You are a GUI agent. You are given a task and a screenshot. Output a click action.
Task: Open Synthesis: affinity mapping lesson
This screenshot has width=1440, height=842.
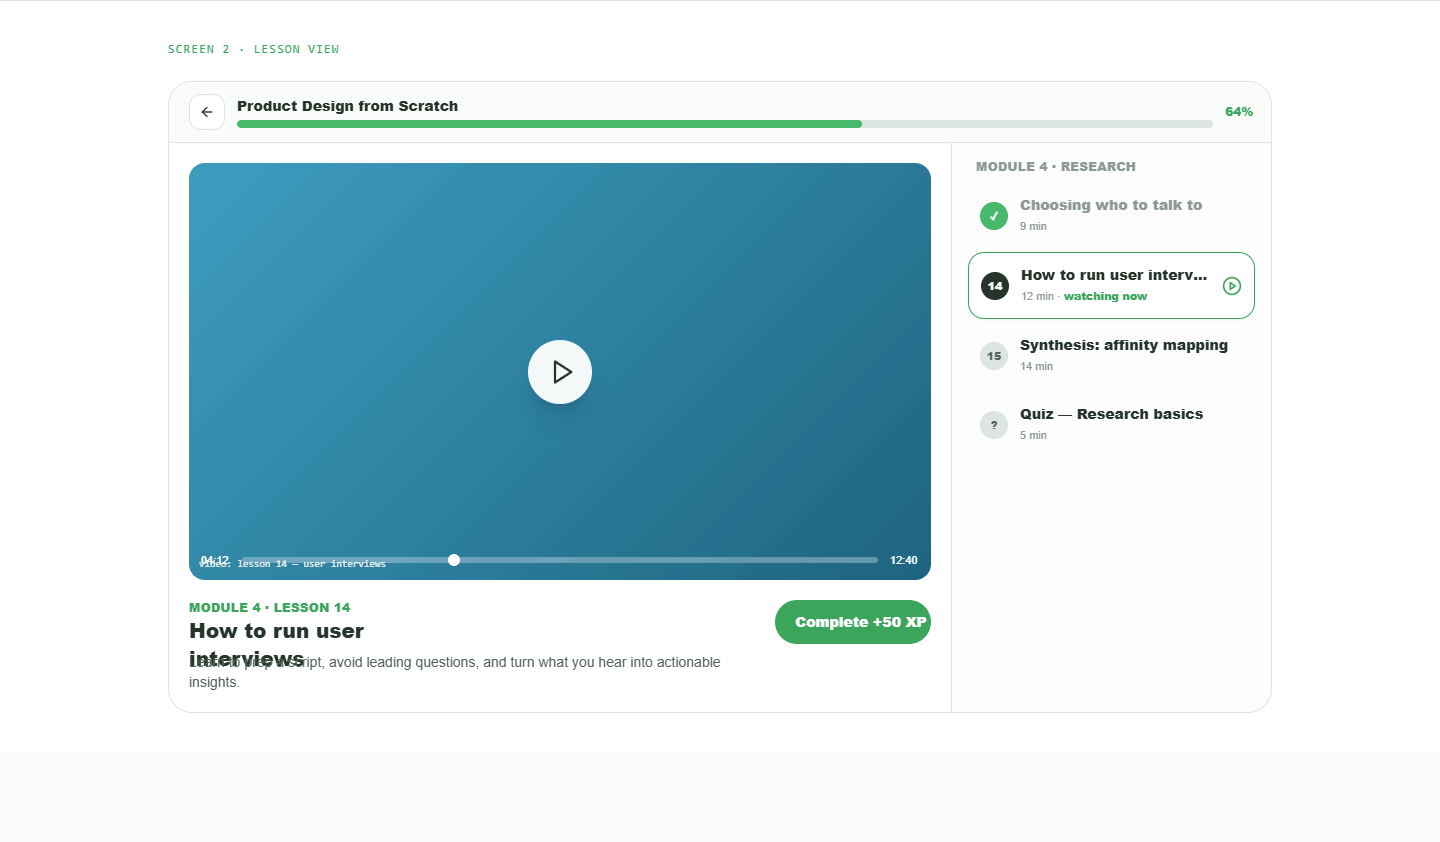[x=1111, y=355]
